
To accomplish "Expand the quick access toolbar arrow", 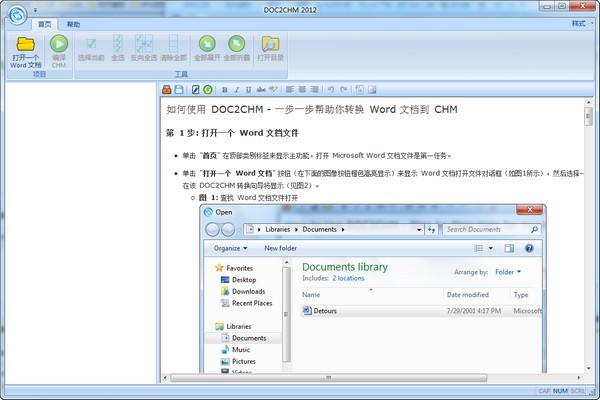I will pos(35,10).
